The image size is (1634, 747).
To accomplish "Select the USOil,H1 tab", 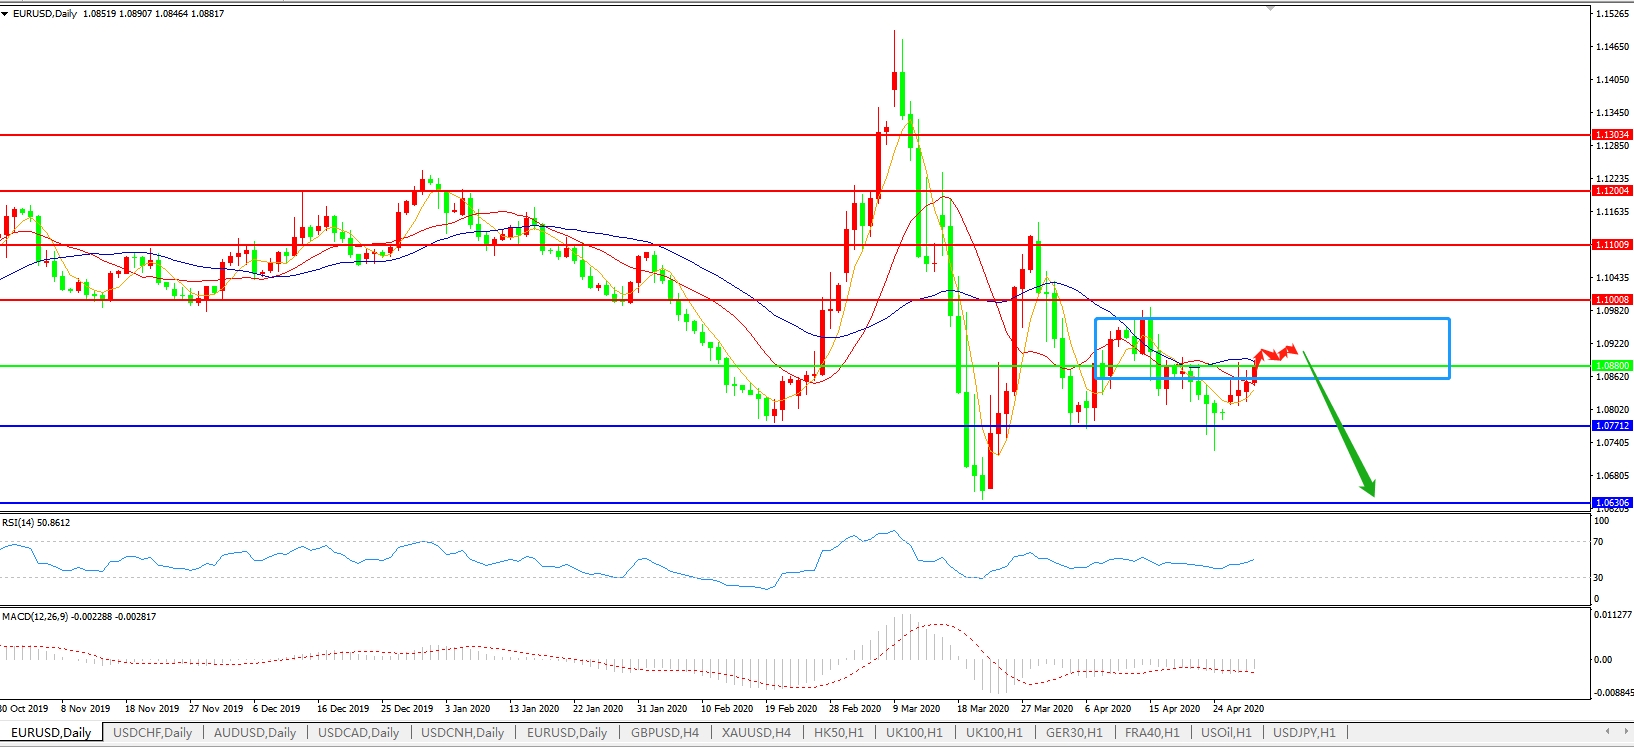I will 1226,733.
